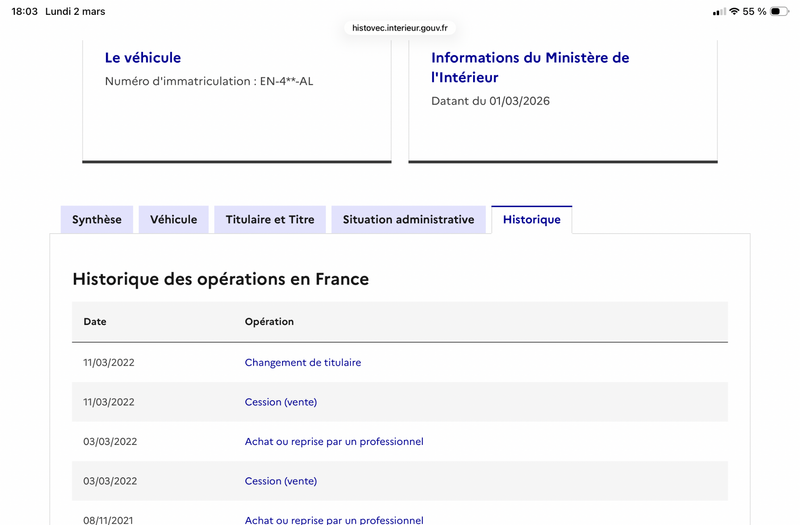Click Informations du Ministère de l'Intérieur heading
The height and width of the screenshot is (525, 800).
pyautogui.click(x=530, y=67)
